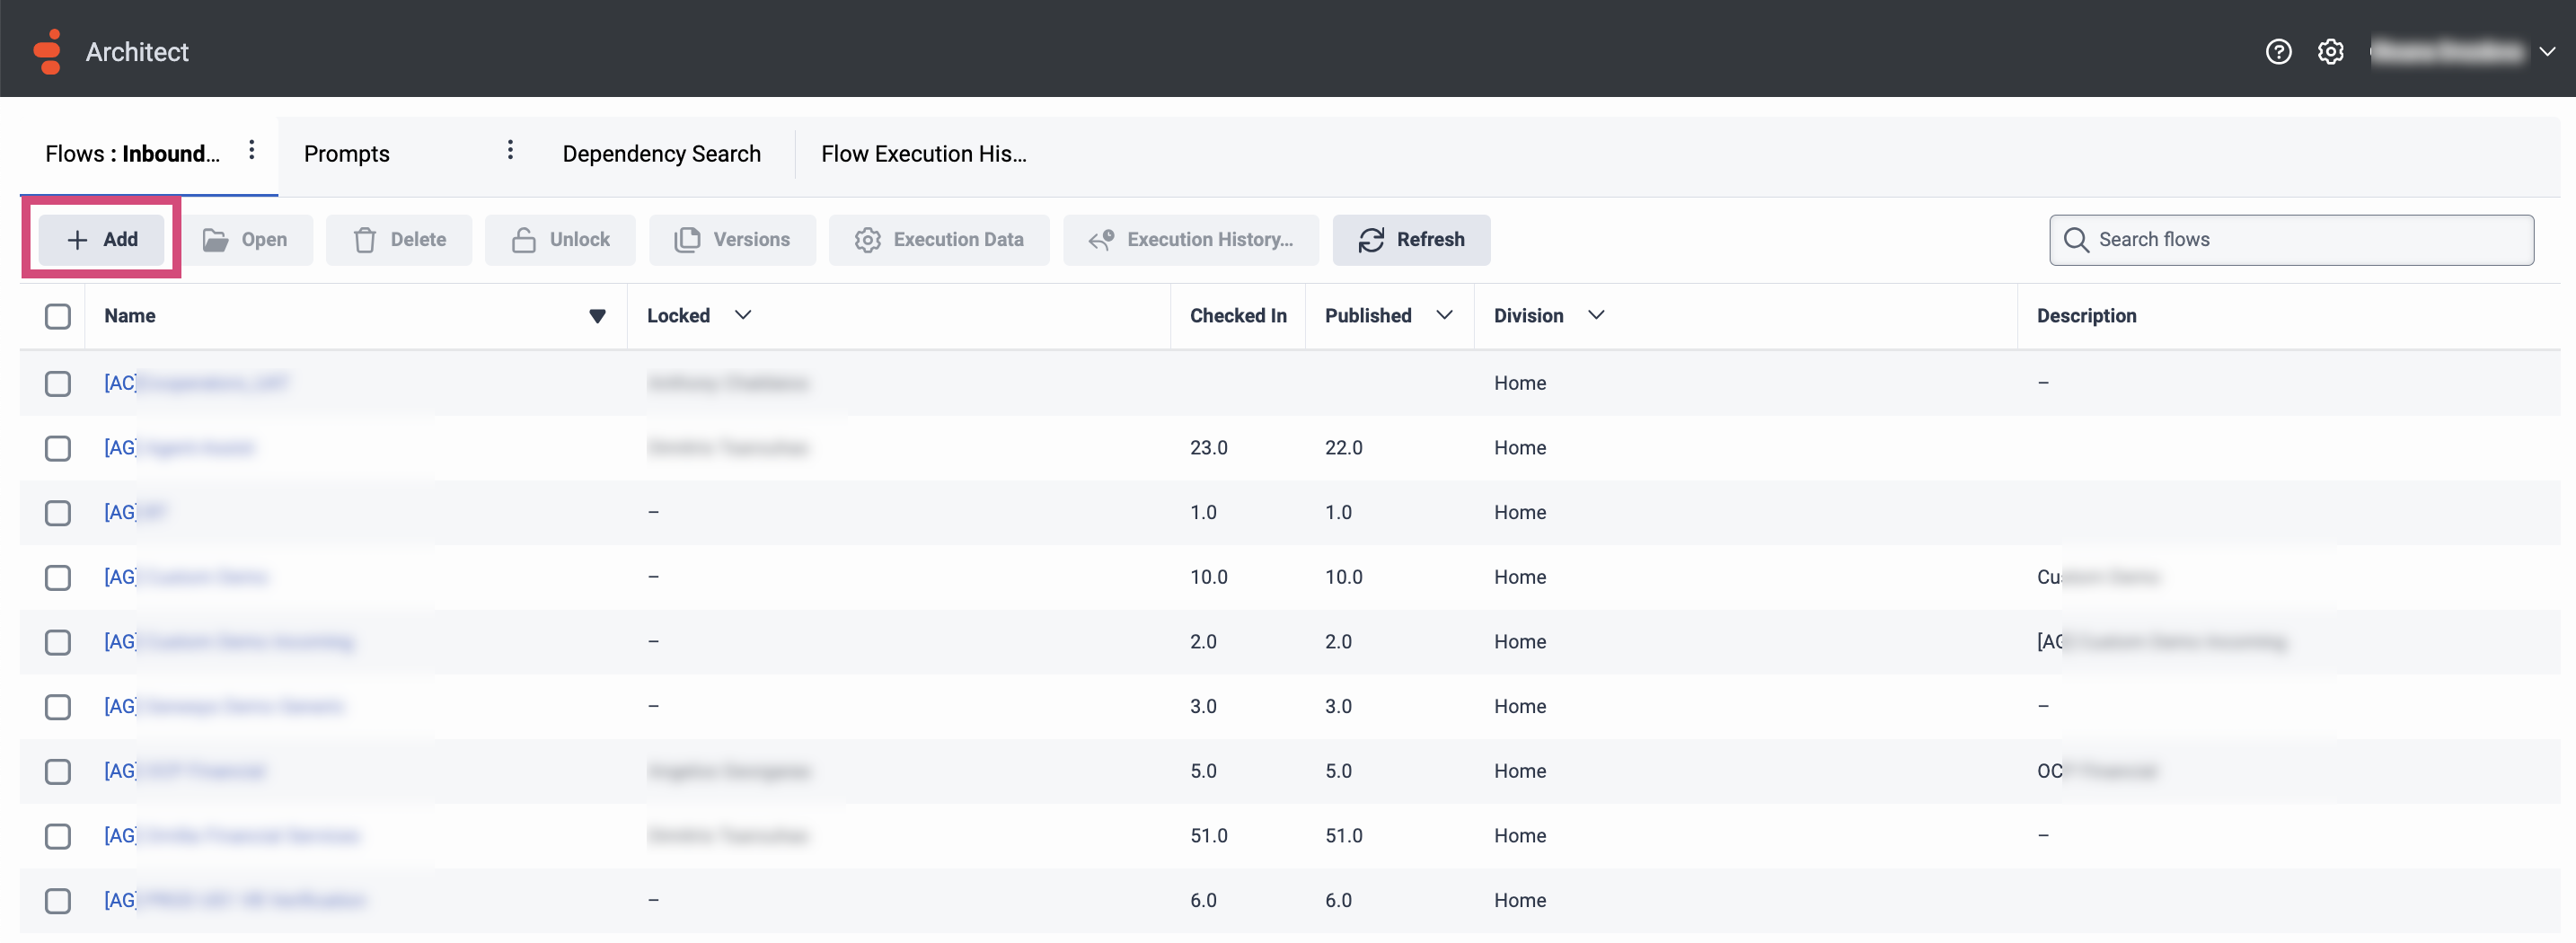Expand the Published column filter dropdown

1444,315
